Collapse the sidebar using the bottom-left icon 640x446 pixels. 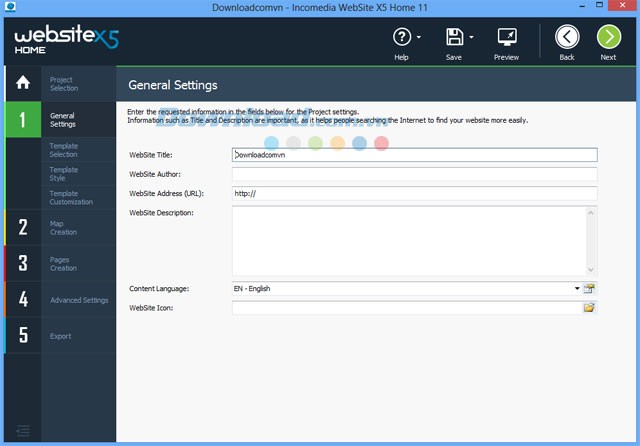pos(23,431)
